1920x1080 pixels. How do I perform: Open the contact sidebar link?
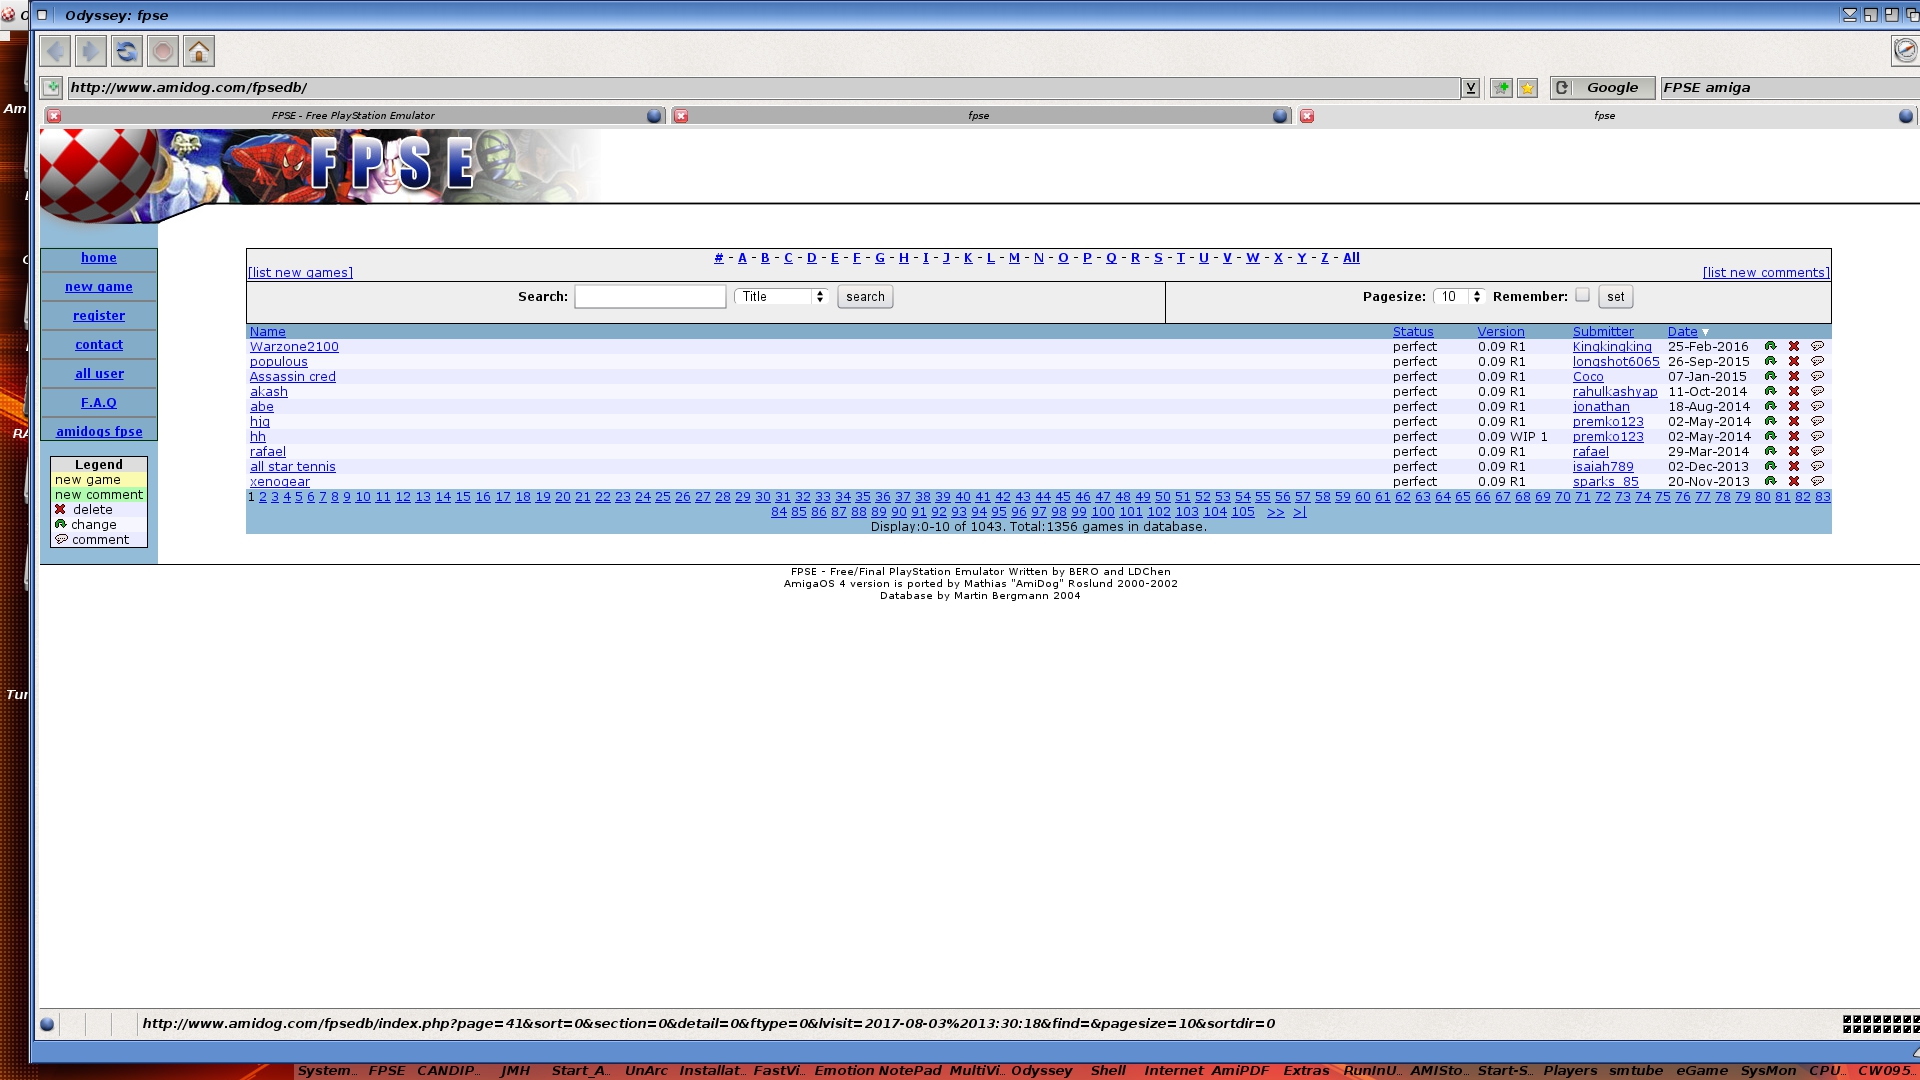point(99,345)
